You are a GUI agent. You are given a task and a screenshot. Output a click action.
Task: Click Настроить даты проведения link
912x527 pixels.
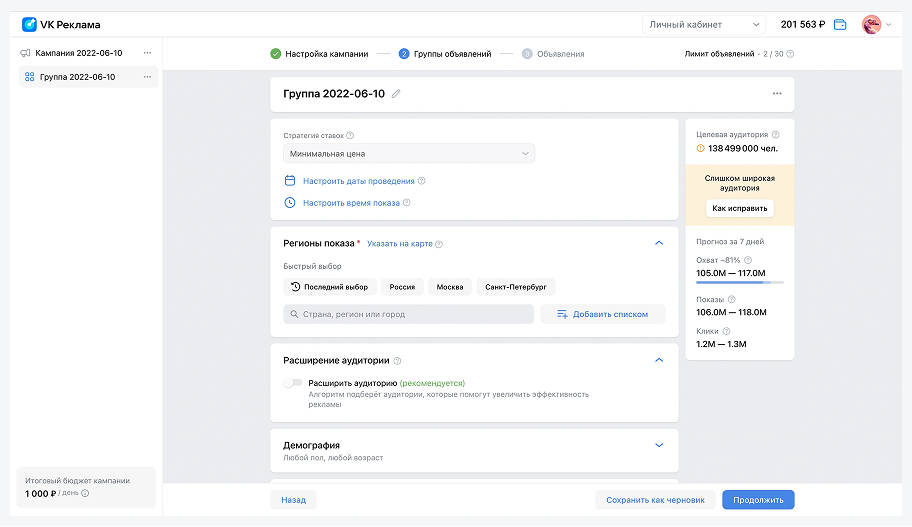coord(358,181)
